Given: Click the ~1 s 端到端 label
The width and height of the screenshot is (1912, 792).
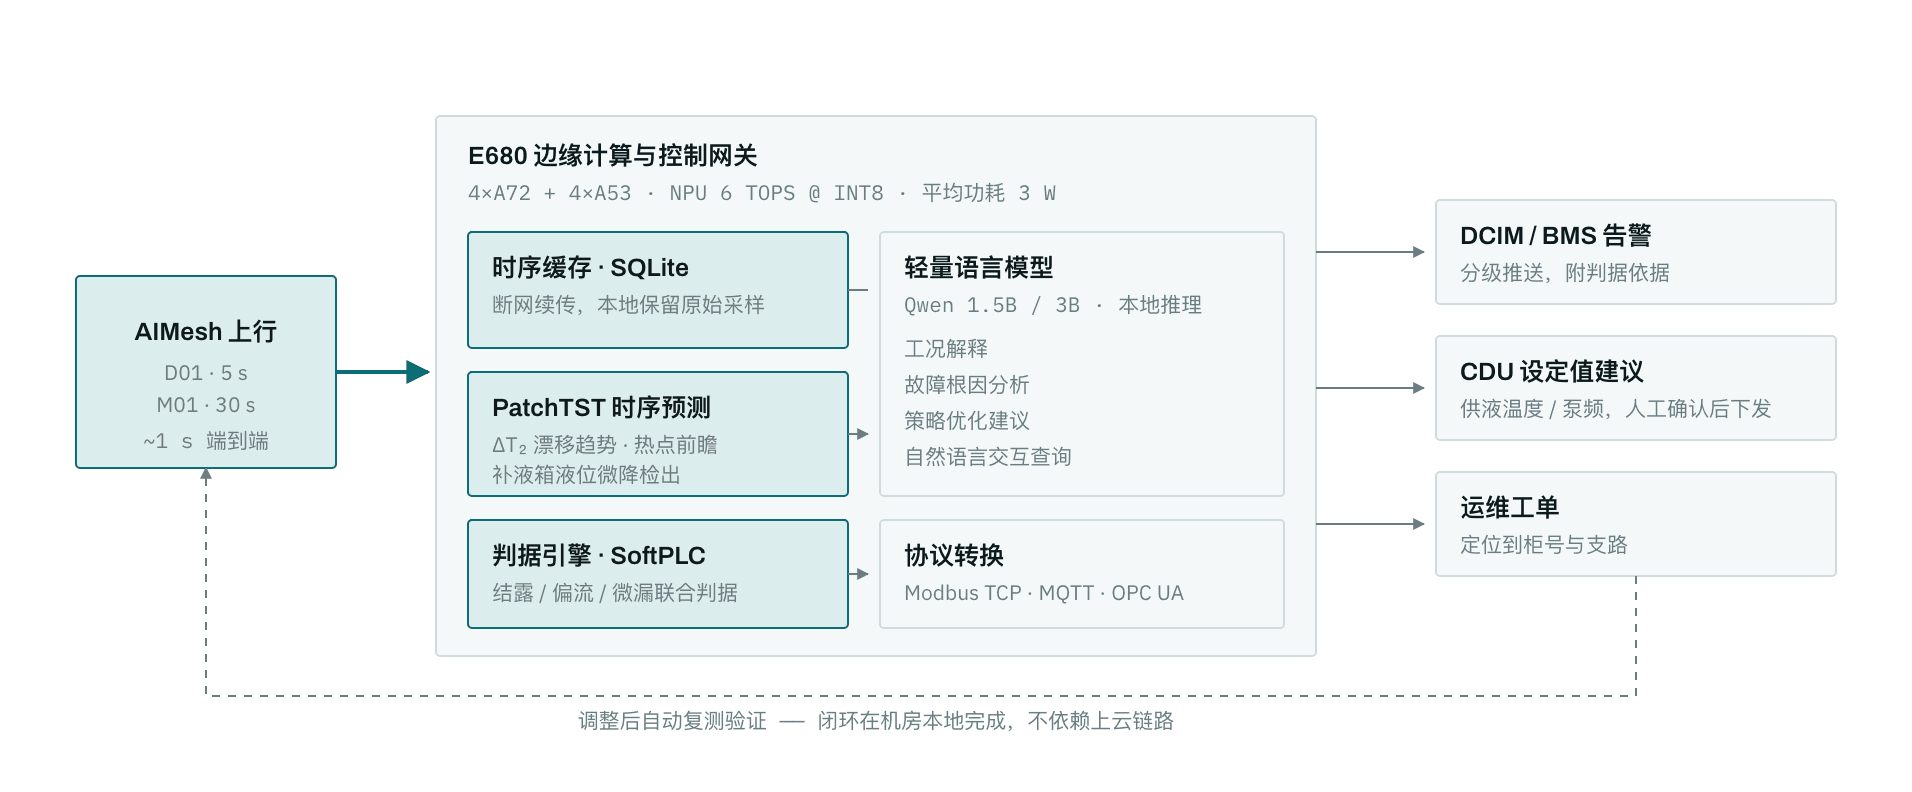Looking at the screenshot, I should click(206, 441).
